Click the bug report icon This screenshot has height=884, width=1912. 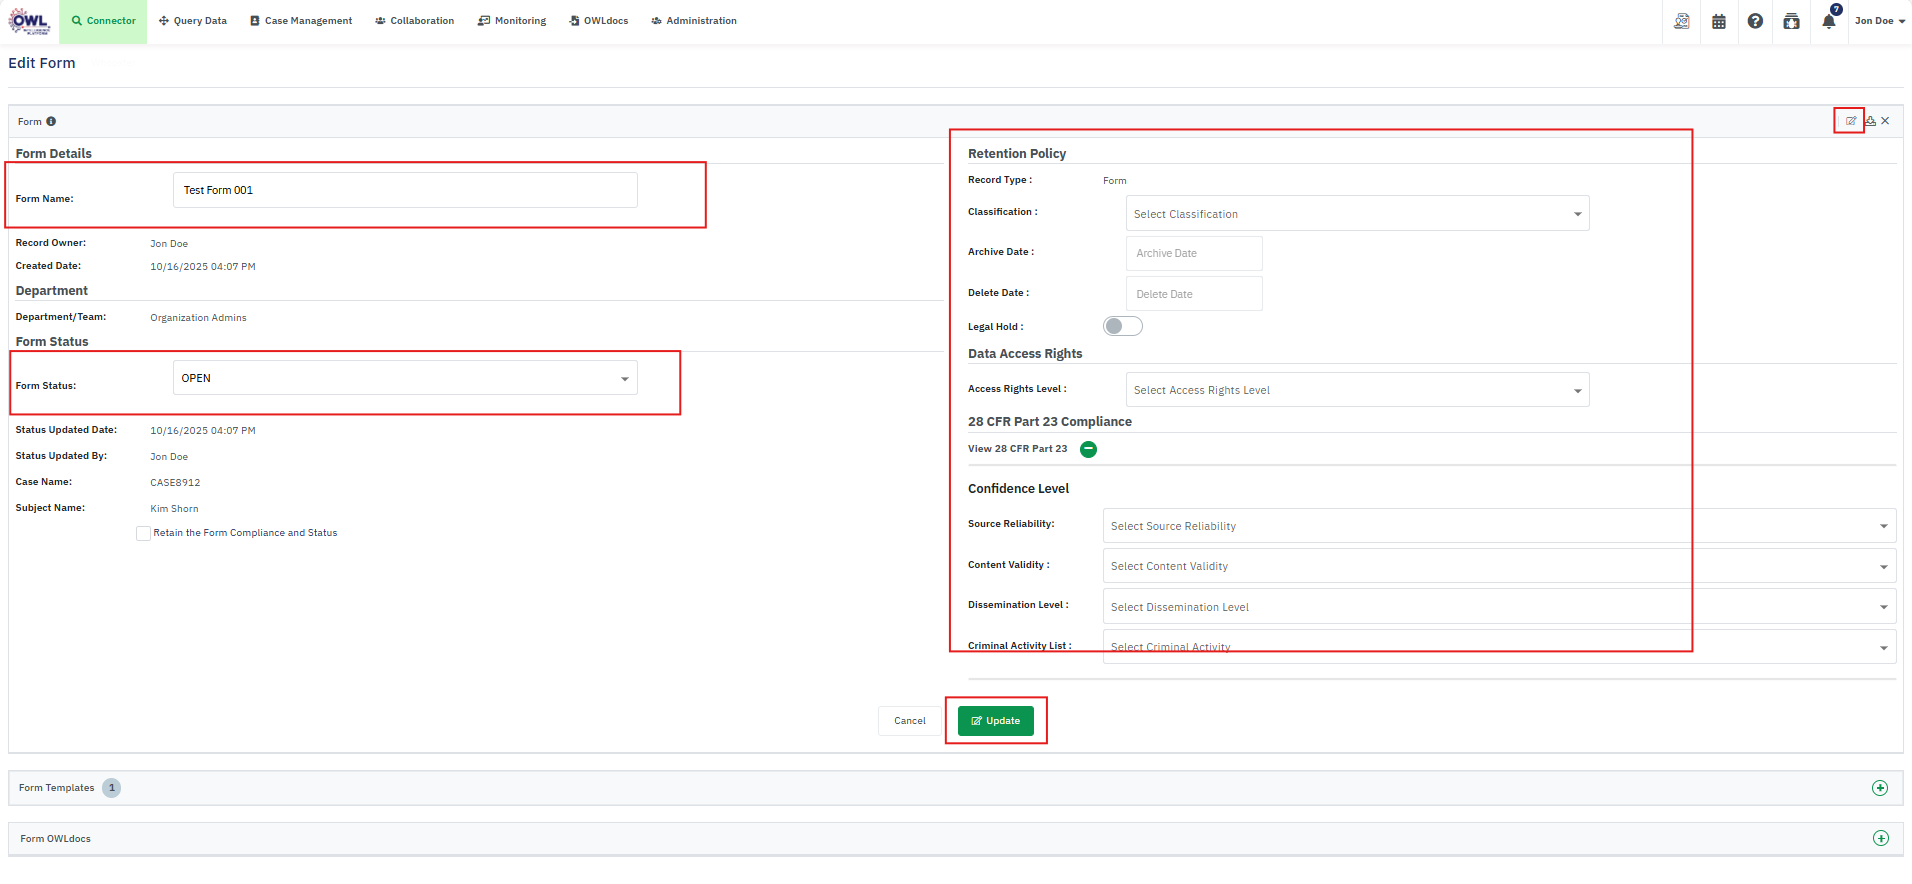(1791, 21)
